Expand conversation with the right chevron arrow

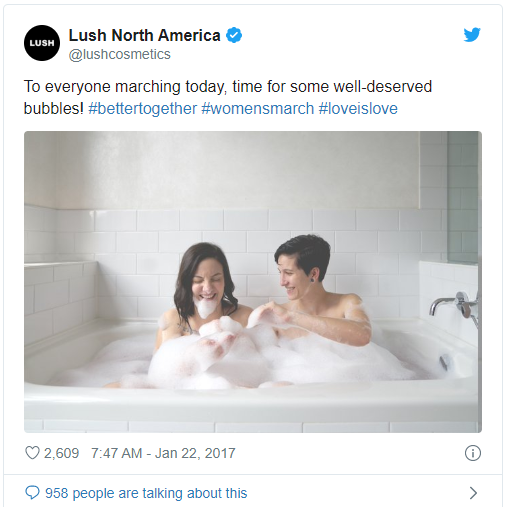point(473,493)
